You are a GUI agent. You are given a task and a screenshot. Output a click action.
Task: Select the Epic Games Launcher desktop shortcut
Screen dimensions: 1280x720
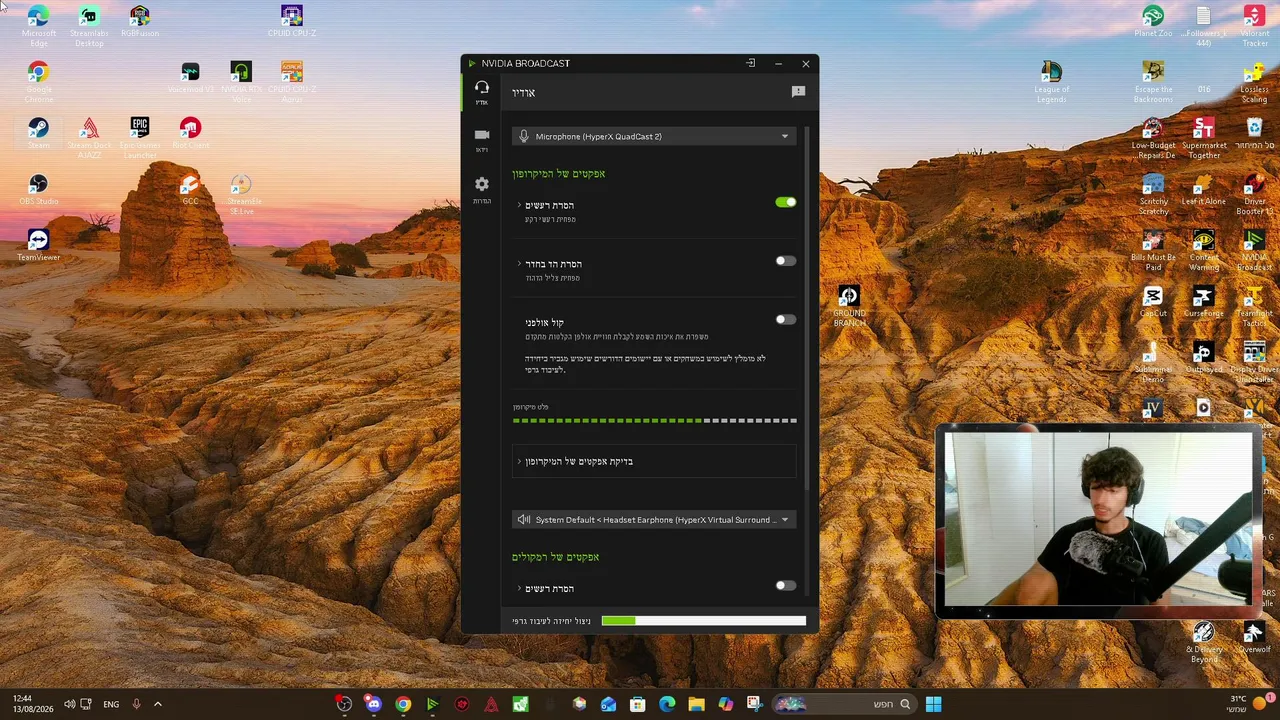tap(140, 138)
